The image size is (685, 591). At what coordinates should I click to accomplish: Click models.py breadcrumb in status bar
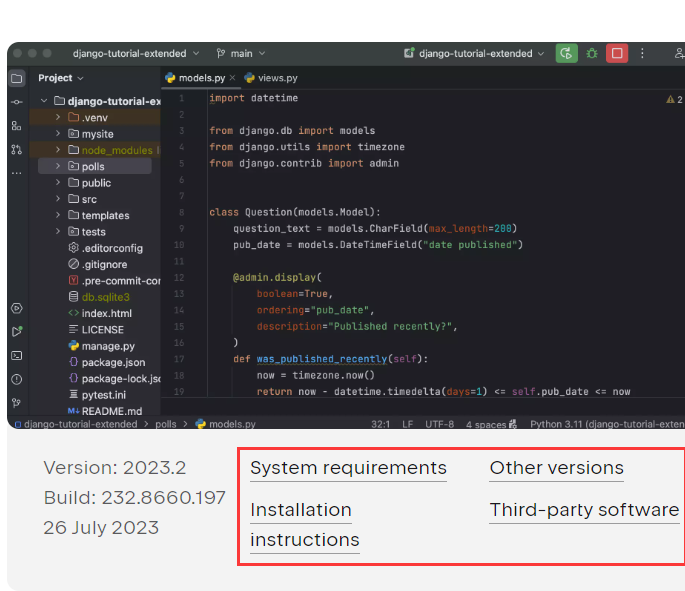point(226,424)
